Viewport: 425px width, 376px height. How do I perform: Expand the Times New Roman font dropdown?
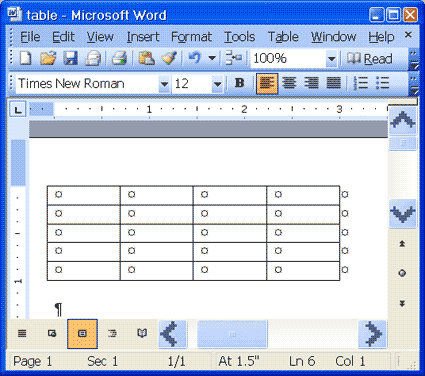(164, 84)
